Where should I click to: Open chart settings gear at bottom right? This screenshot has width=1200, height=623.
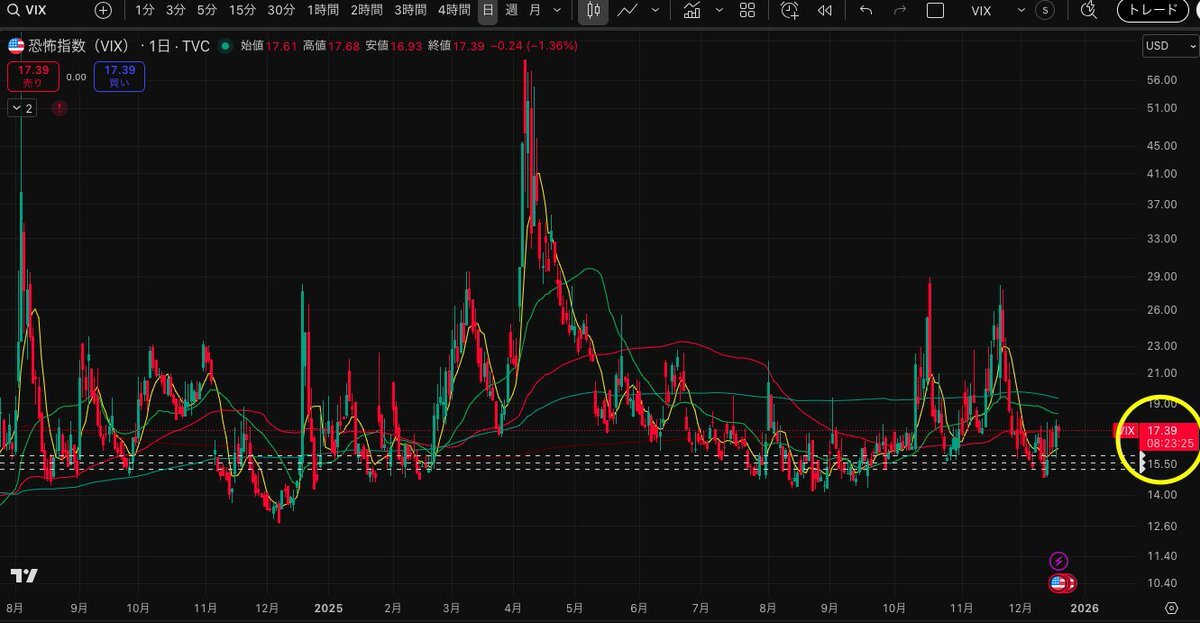[x=1171, y=607]
